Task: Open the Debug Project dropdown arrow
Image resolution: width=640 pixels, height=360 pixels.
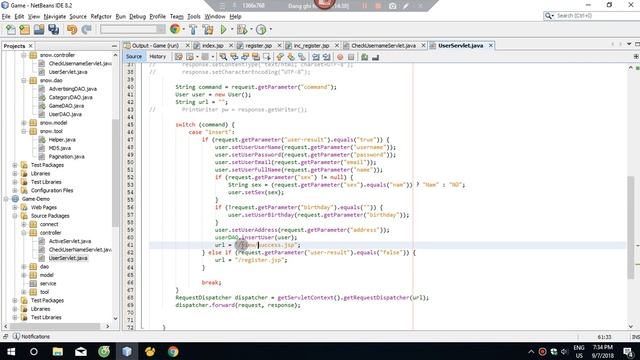Action: click(251, 29)
